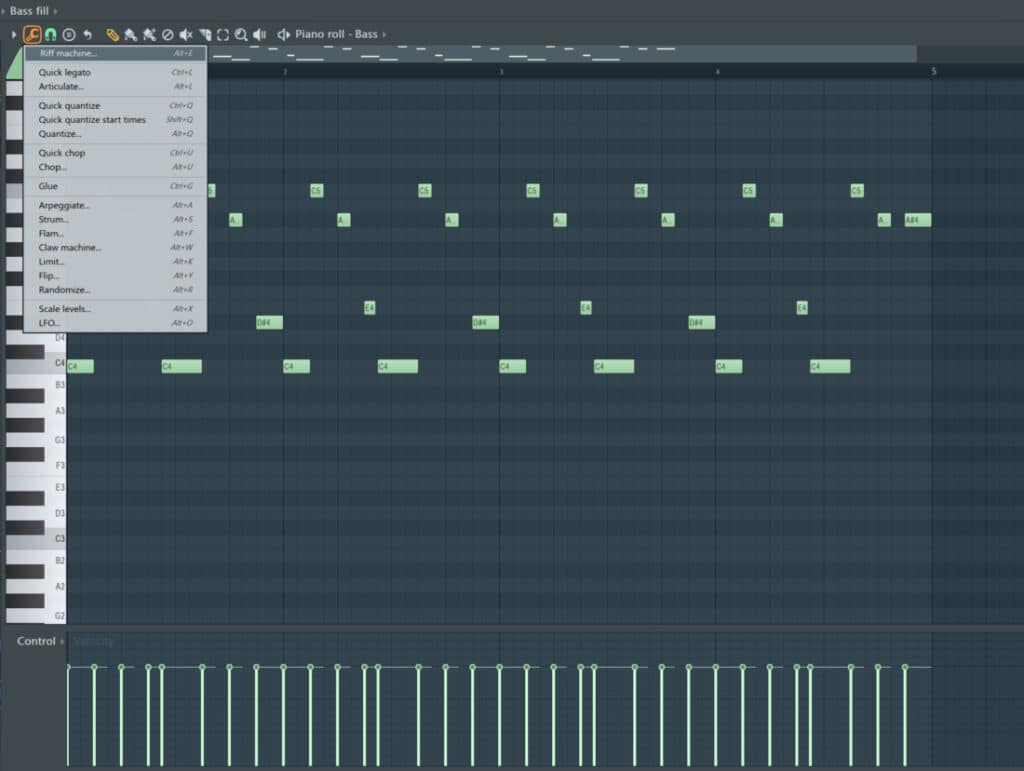Toggle the magnet snap icon
The image size is (1024, 771).
[x=50, y=34]
